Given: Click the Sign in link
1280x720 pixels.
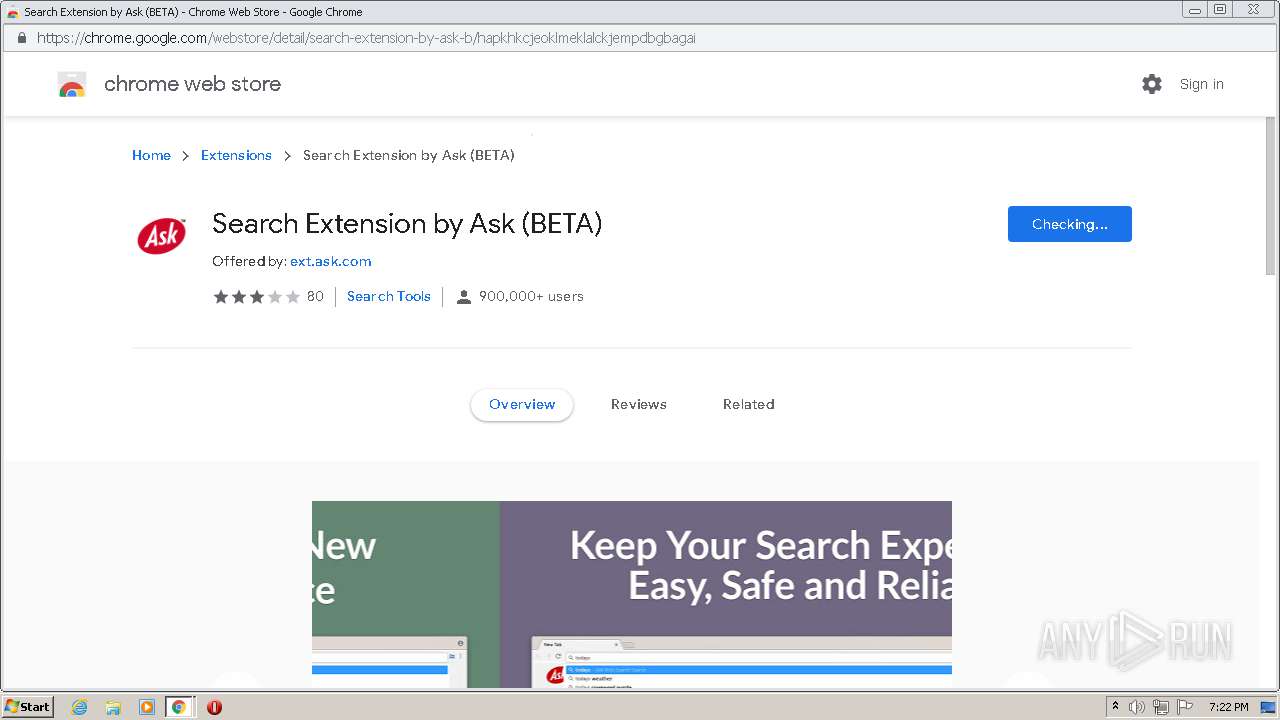Looking at the screenshot, I should pyautogui.click(x=1201, y=84).
